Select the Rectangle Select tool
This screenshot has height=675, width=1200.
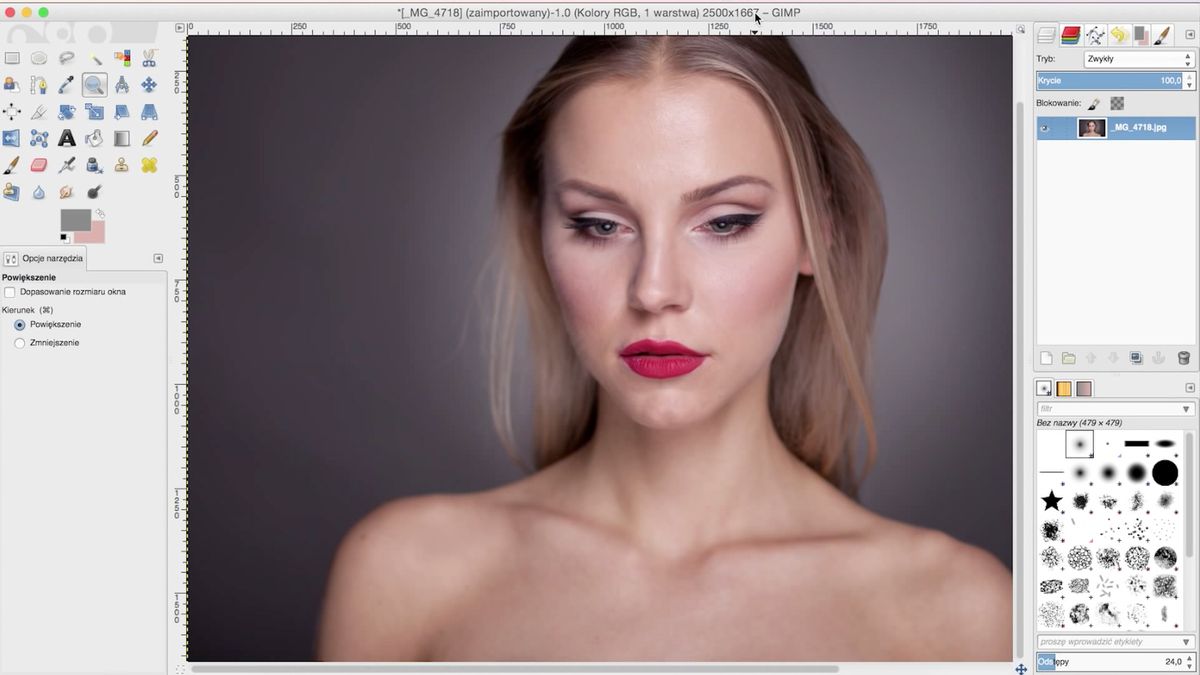(12, 58)
